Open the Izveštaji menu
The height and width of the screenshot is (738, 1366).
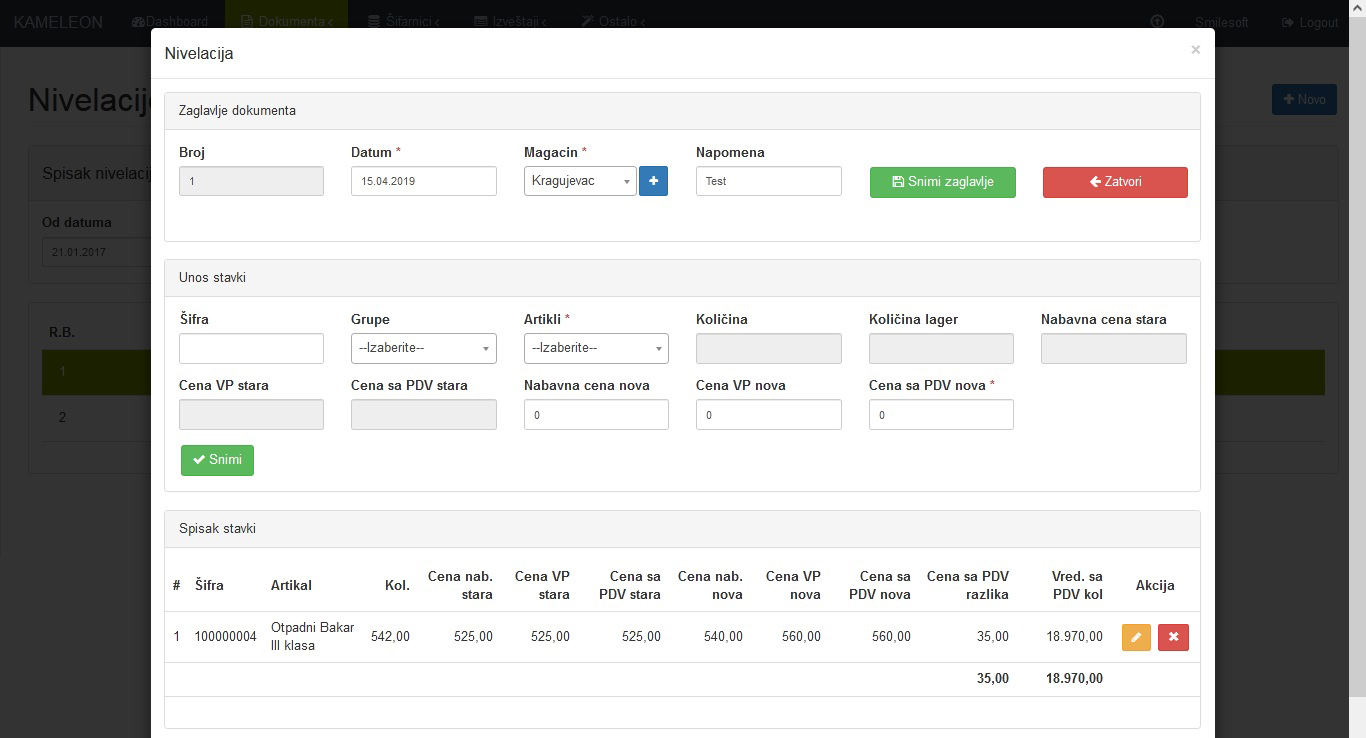[x=510, y=22]
